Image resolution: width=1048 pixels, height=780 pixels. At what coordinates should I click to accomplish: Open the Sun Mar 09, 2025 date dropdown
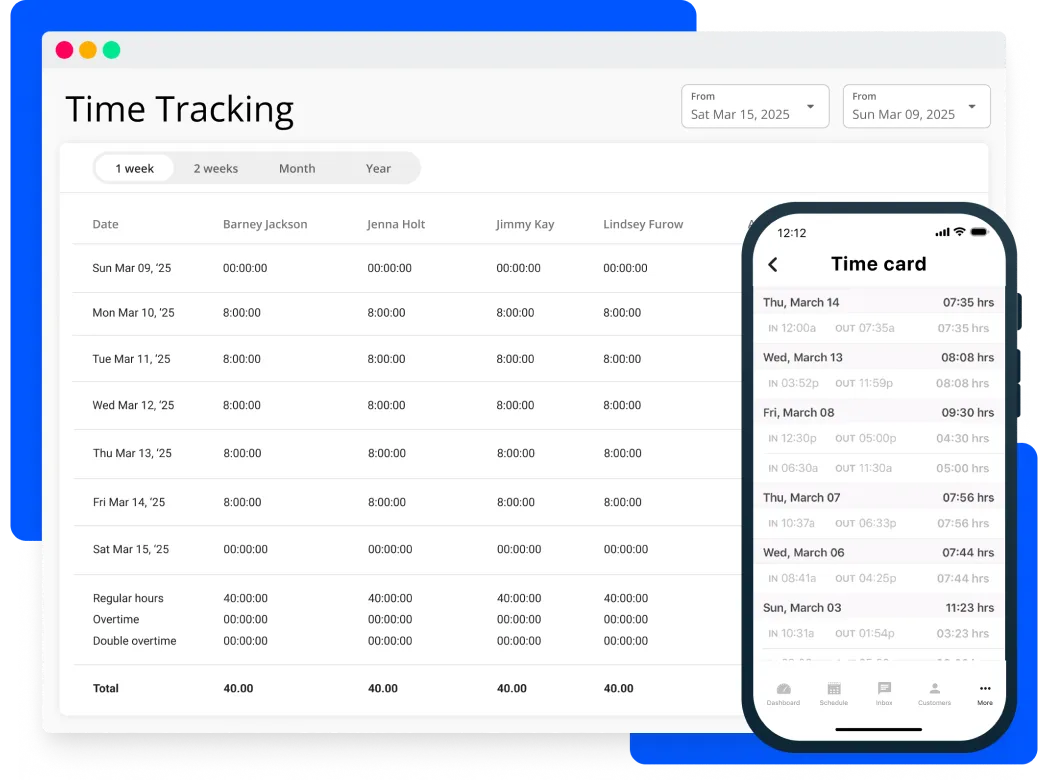916,106
